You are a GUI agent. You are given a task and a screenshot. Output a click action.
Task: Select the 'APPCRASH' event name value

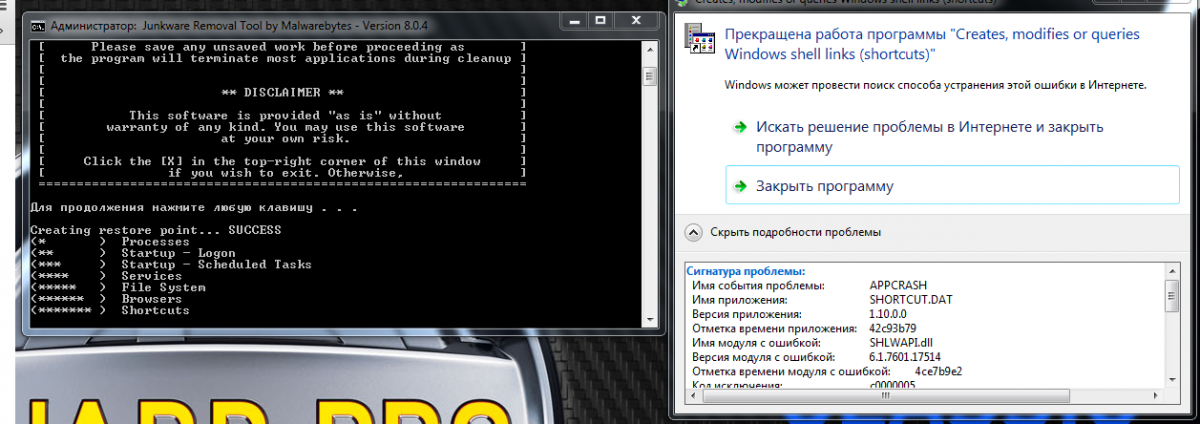coord(899,285)
